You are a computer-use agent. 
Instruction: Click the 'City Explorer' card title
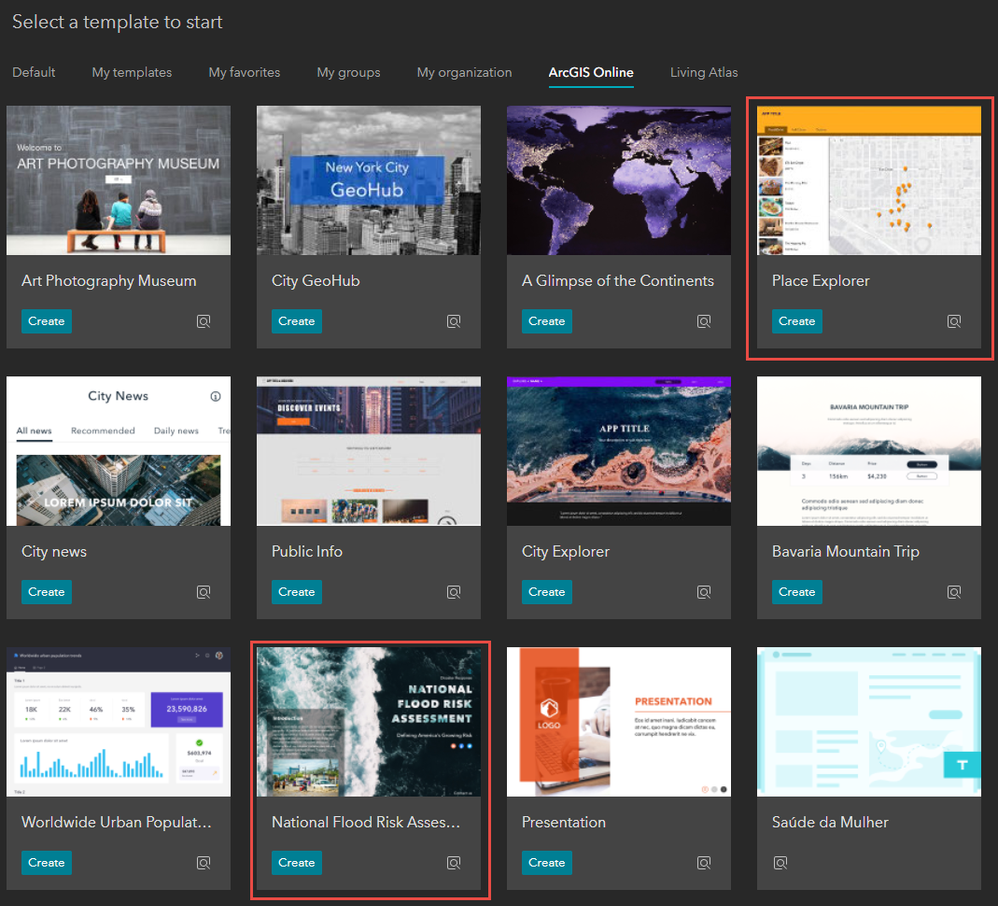tap(566, 551)
